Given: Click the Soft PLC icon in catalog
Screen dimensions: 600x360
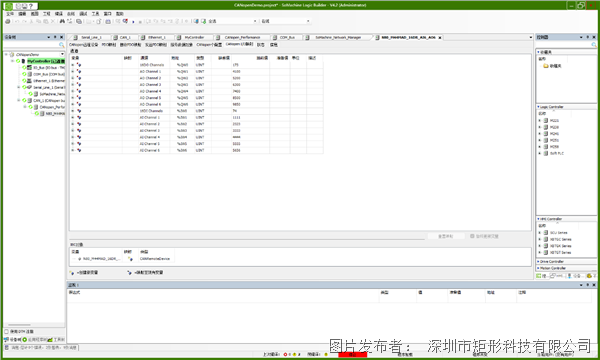Looking at the screenshot, I should [x=546, y=153].
